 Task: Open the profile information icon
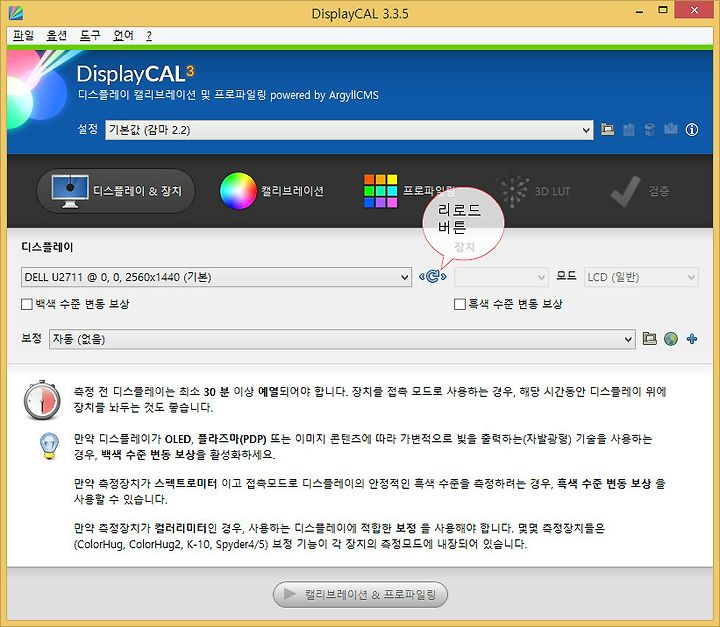(x=692, y=130)
